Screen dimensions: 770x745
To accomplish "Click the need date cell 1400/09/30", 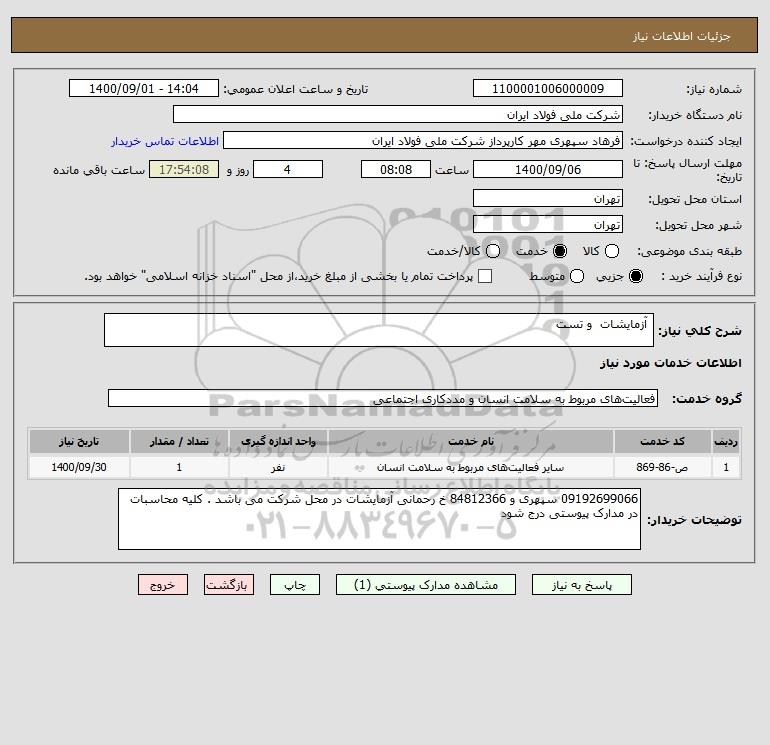I will [x=79, y=467].
